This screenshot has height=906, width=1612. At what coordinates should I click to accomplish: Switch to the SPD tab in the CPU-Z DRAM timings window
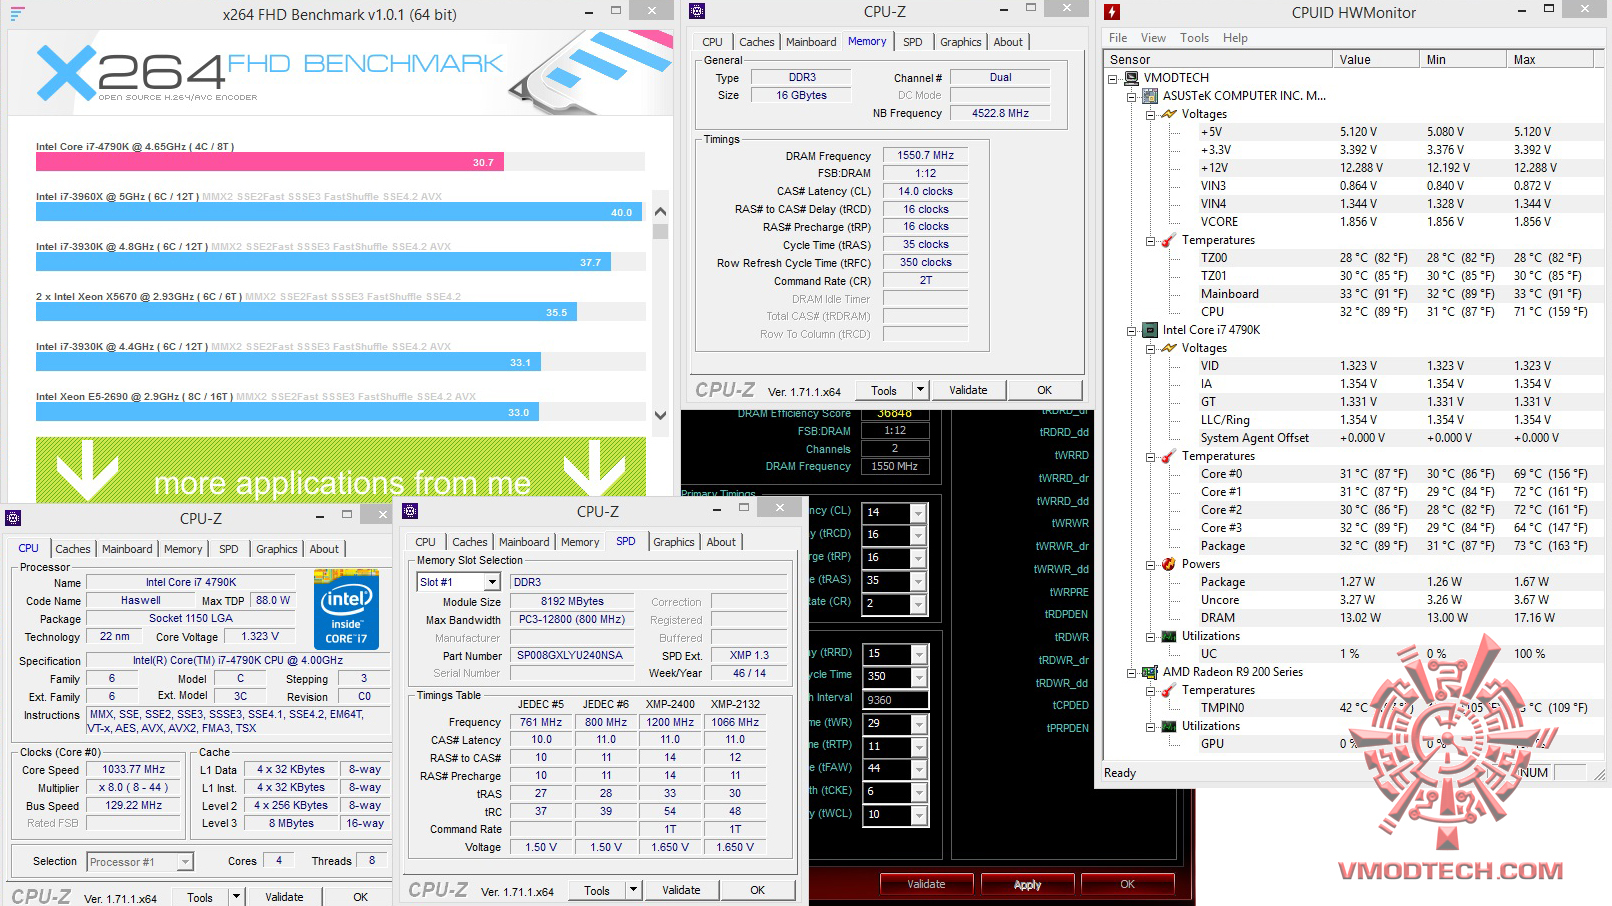point(913,42)
